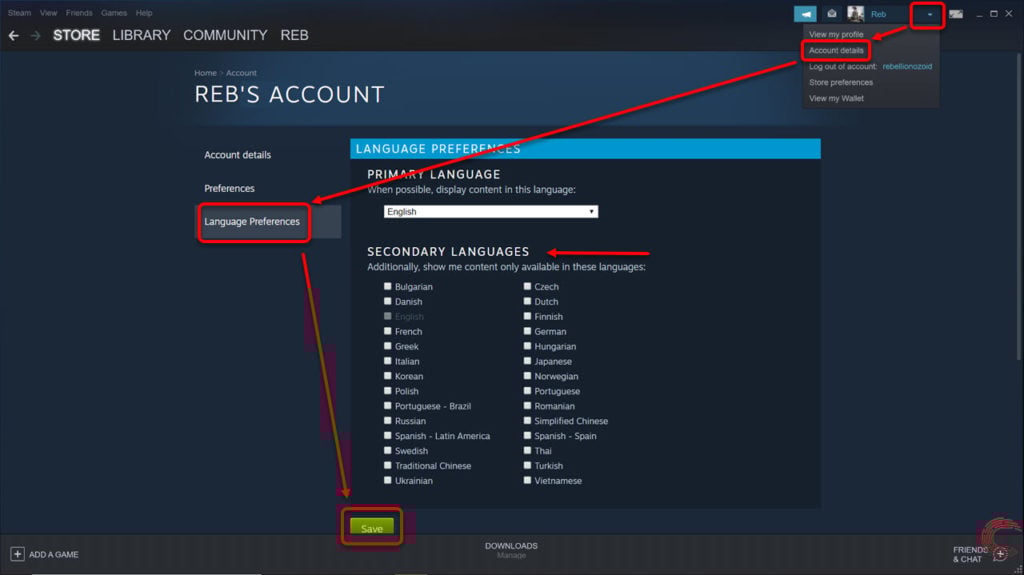Image resolution: width=1024 pixels, height=575 pixels.
Task: Open the Steam menu
Action: tap(19, 12)
